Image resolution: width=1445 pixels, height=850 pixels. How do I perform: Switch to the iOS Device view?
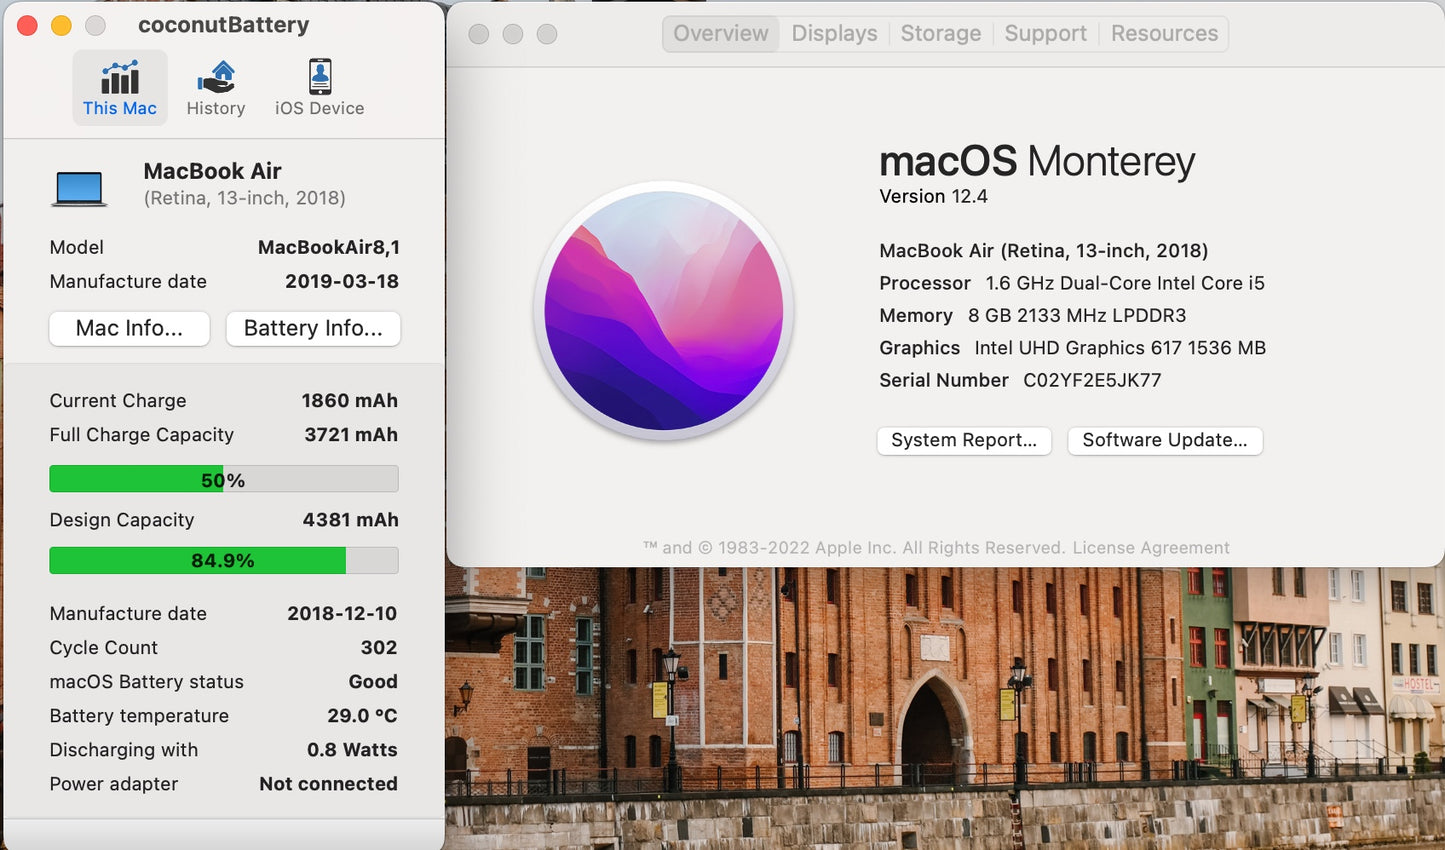pos(318,87)
